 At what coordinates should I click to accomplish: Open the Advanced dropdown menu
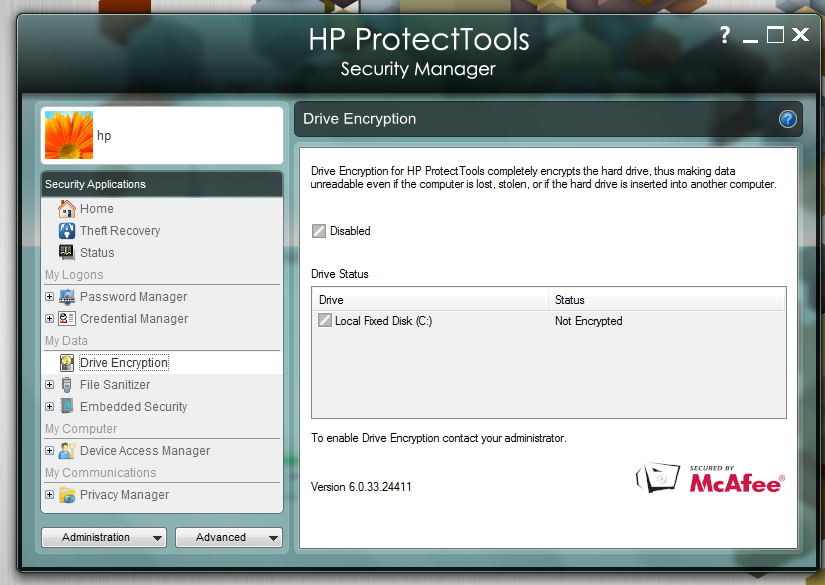tap(229, 537)
